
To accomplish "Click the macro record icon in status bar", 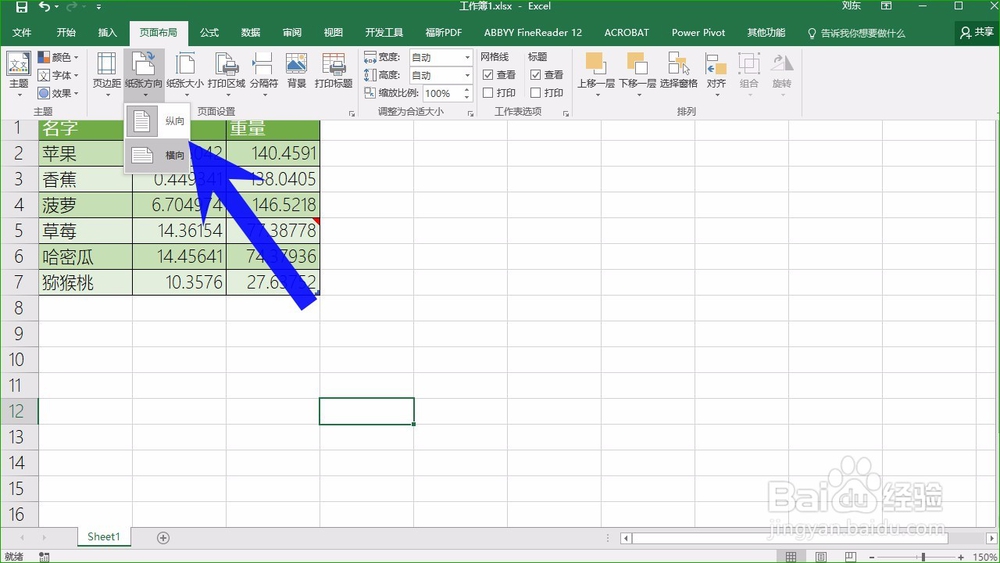I will (x=44, y=557).
